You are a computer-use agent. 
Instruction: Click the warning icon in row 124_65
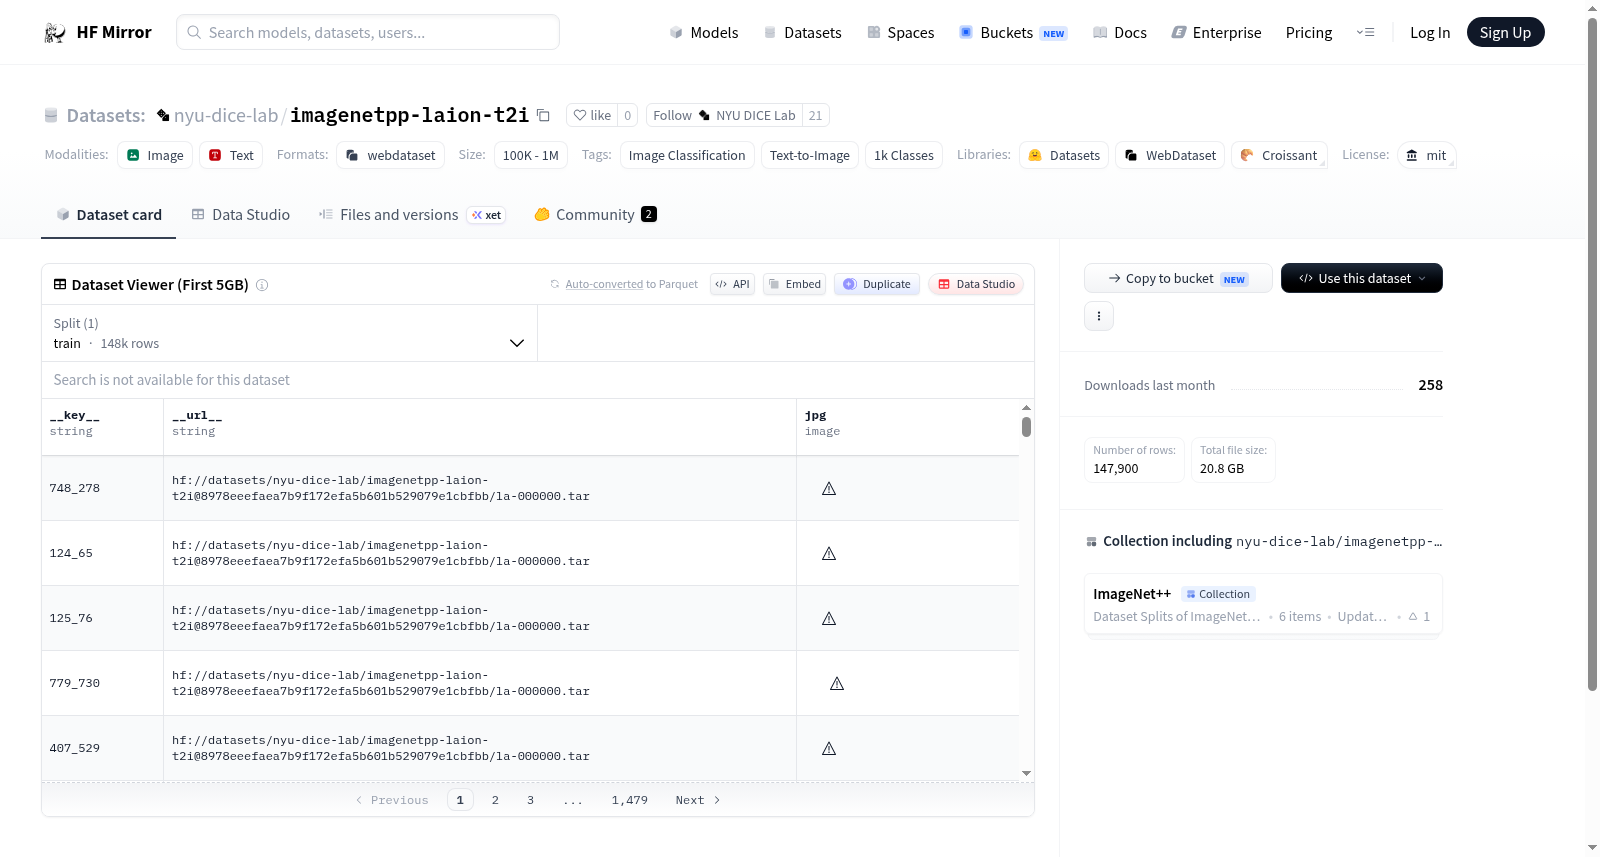pyautogui.click(x=829, y=554)
